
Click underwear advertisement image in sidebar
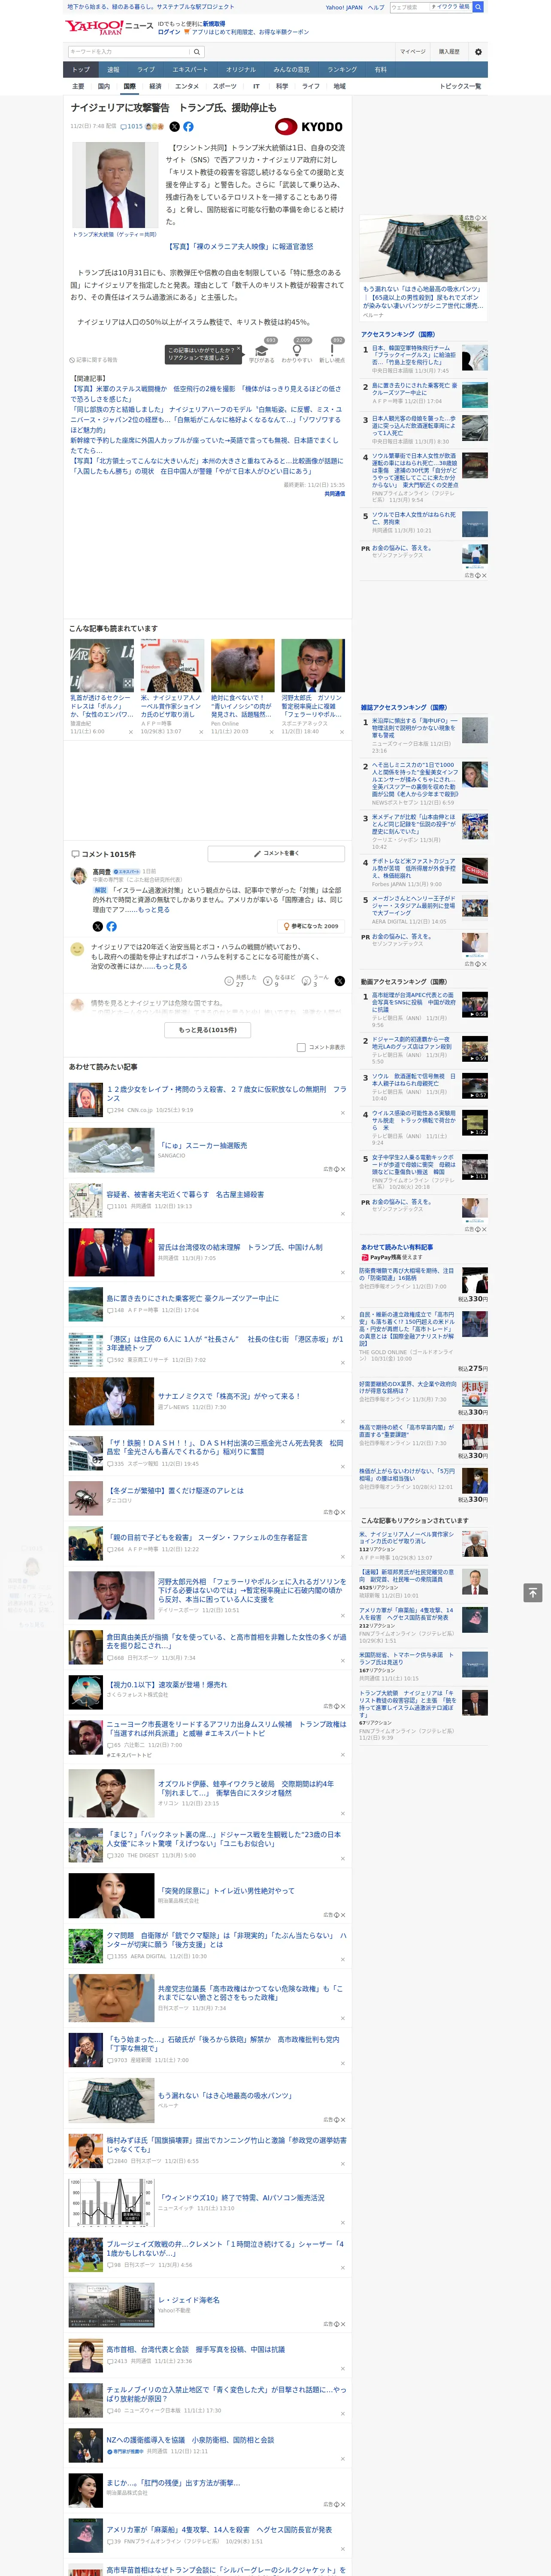click(423, 248)
